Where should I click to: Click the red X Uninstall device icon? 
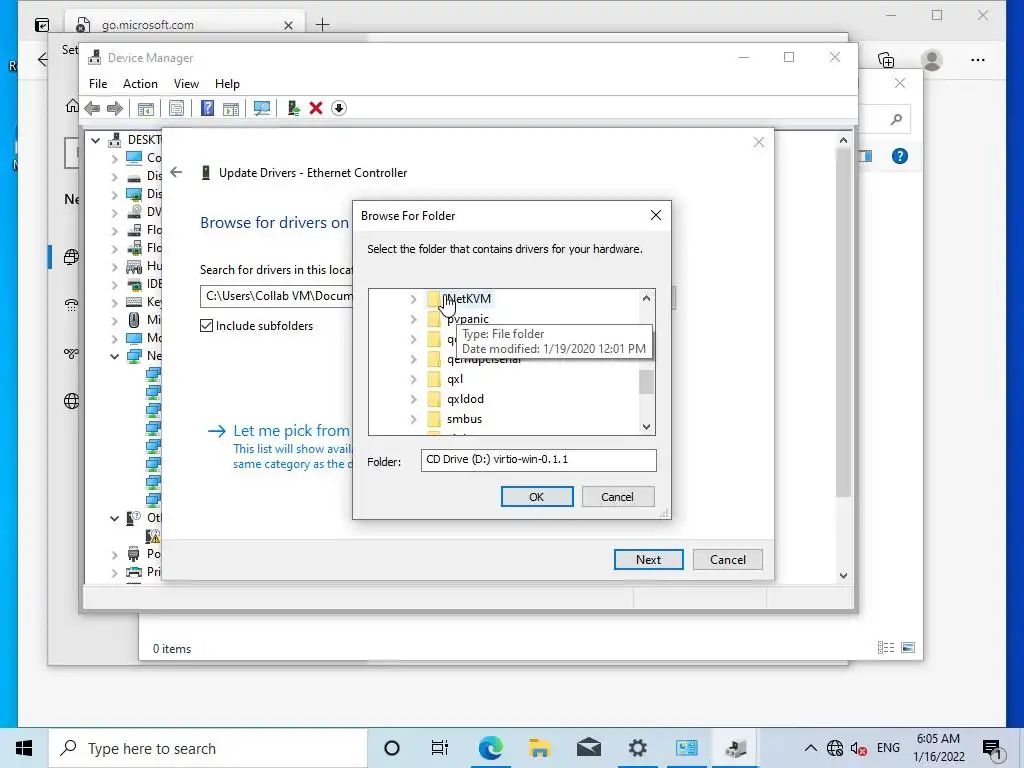tap(316, 108)
